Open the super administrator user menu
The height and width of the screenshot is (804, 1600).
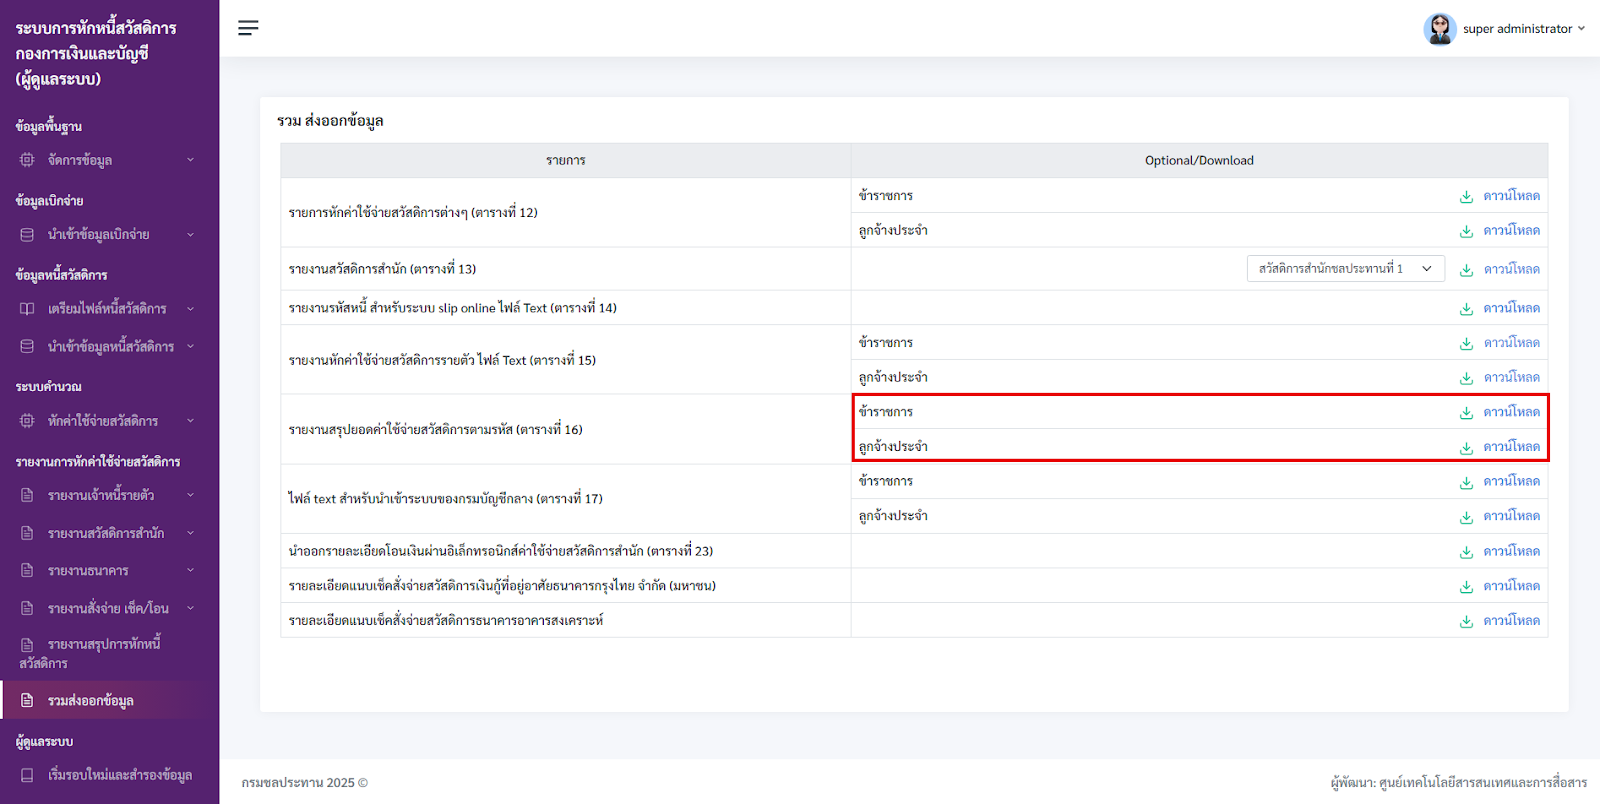1504,29
